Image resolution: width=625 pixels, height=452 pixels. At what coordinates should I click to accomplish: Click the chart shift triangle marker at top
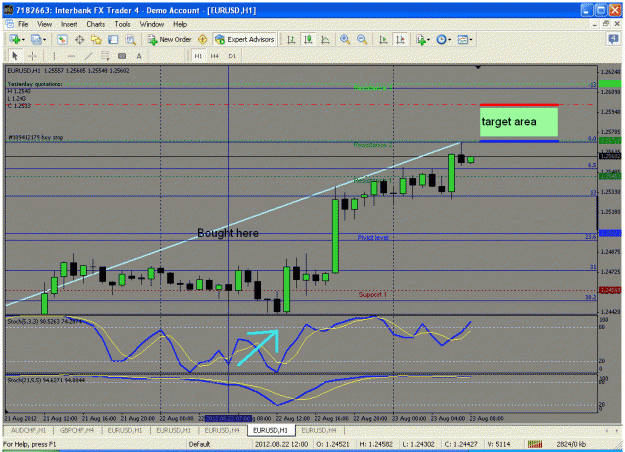pyautogui.click(x=478, y=67)
